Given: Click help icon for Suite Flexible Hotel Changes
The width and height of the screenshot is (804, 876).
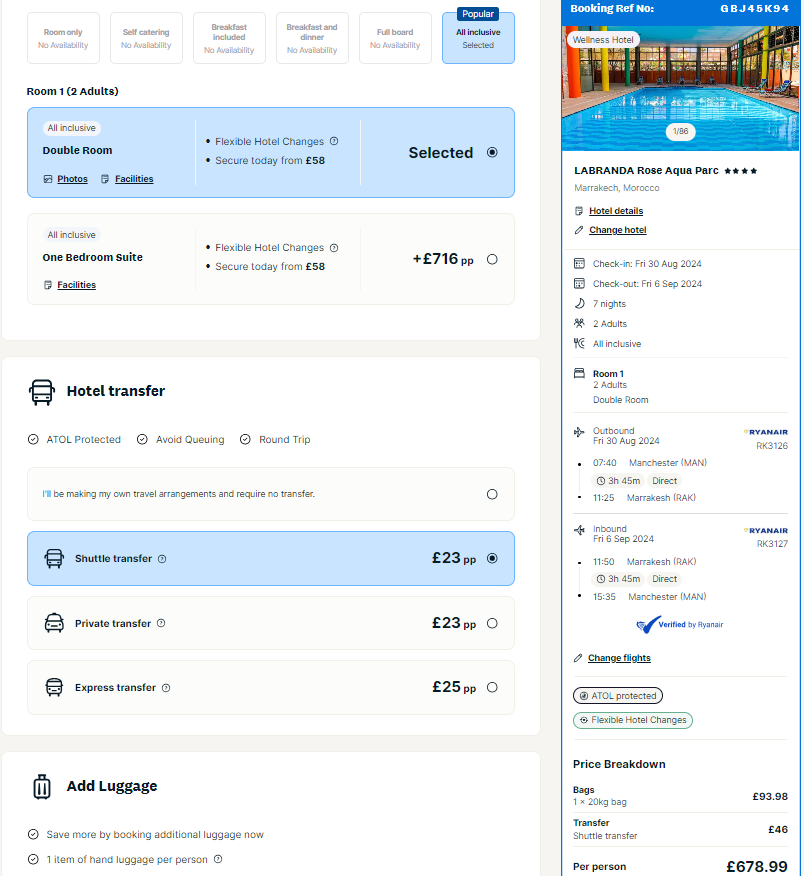Looking at the screenshot, I should coord(334,247).
